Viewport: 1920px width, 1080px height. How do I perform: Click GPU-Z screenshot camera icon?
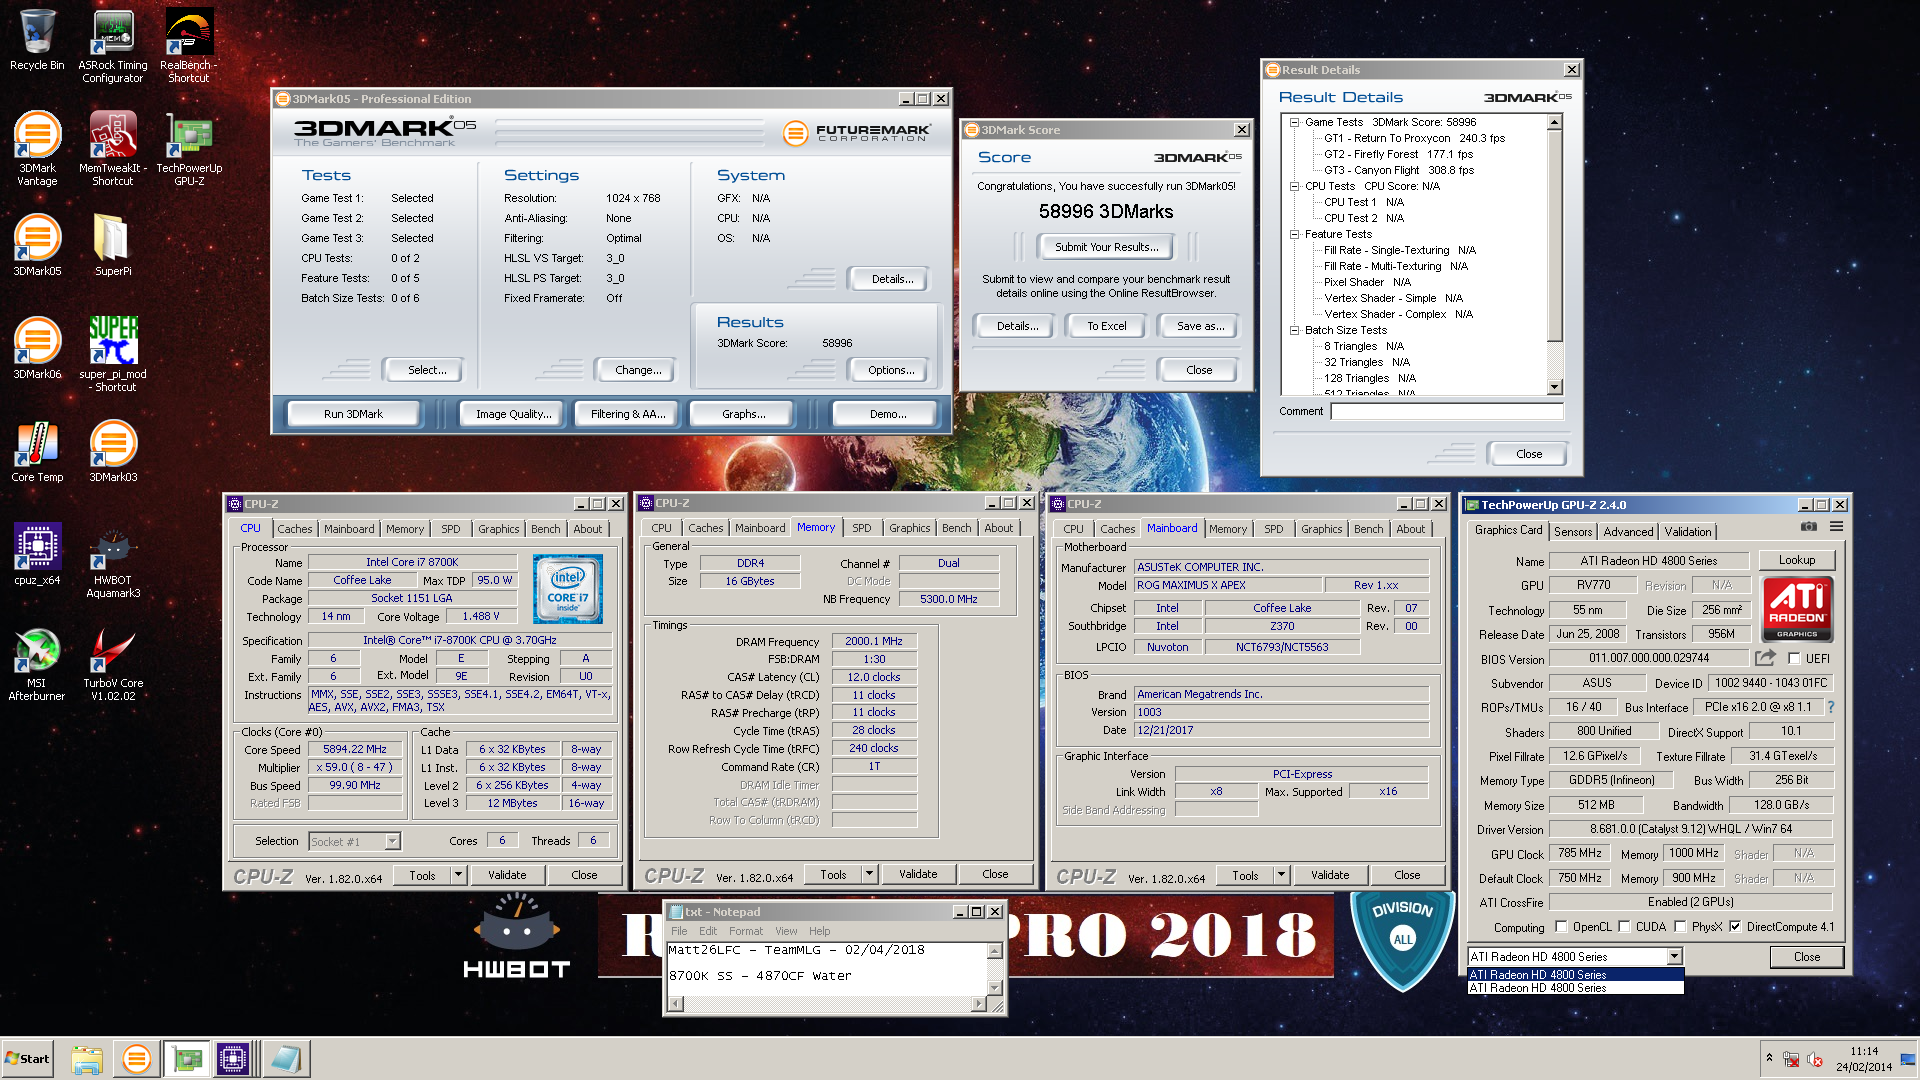pos(1808,527)
